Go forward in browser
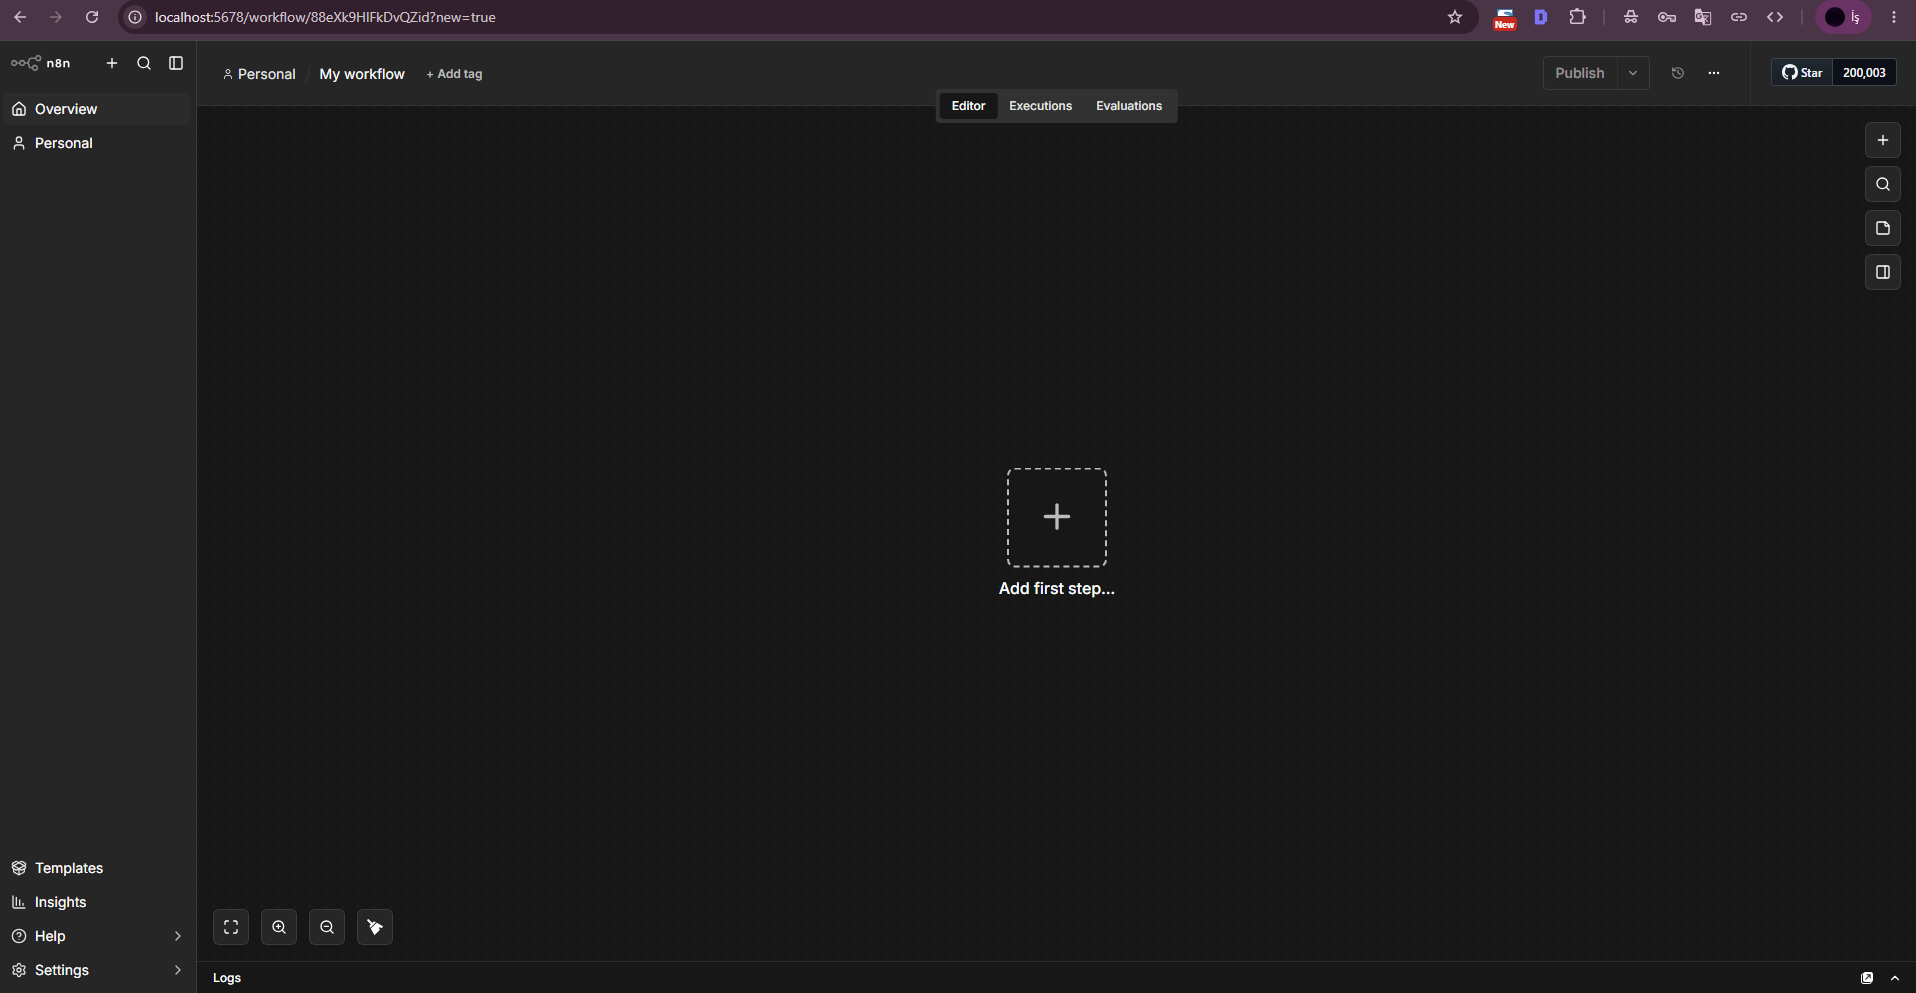The width and height of the screenshot is (1916, 993). [x=56, y=17]
